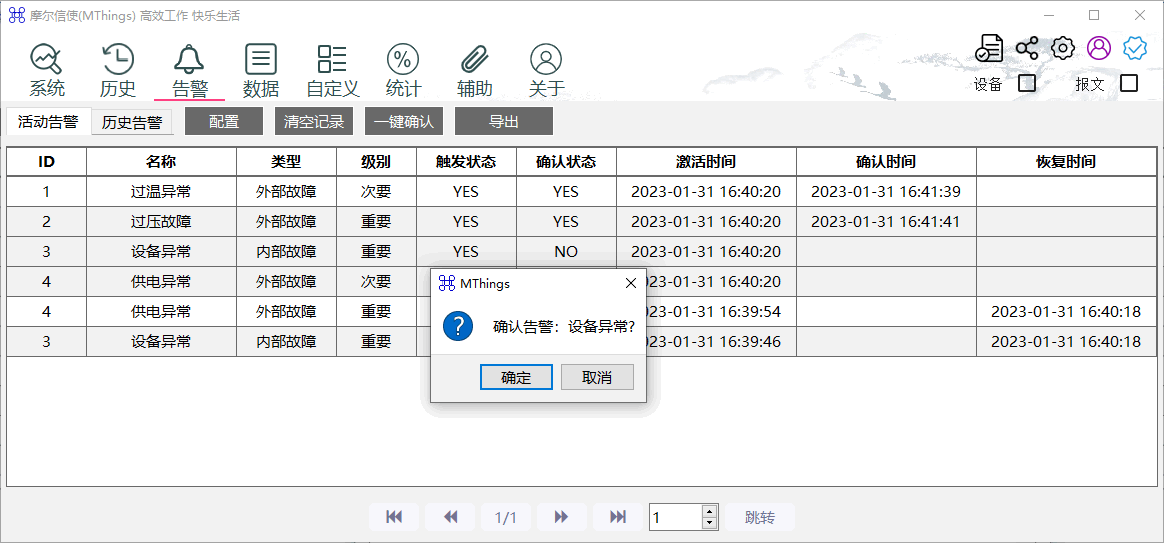Go to the next page arrow
The height and width of the screenshot is (543, 1164).
(x=561, y=517)
